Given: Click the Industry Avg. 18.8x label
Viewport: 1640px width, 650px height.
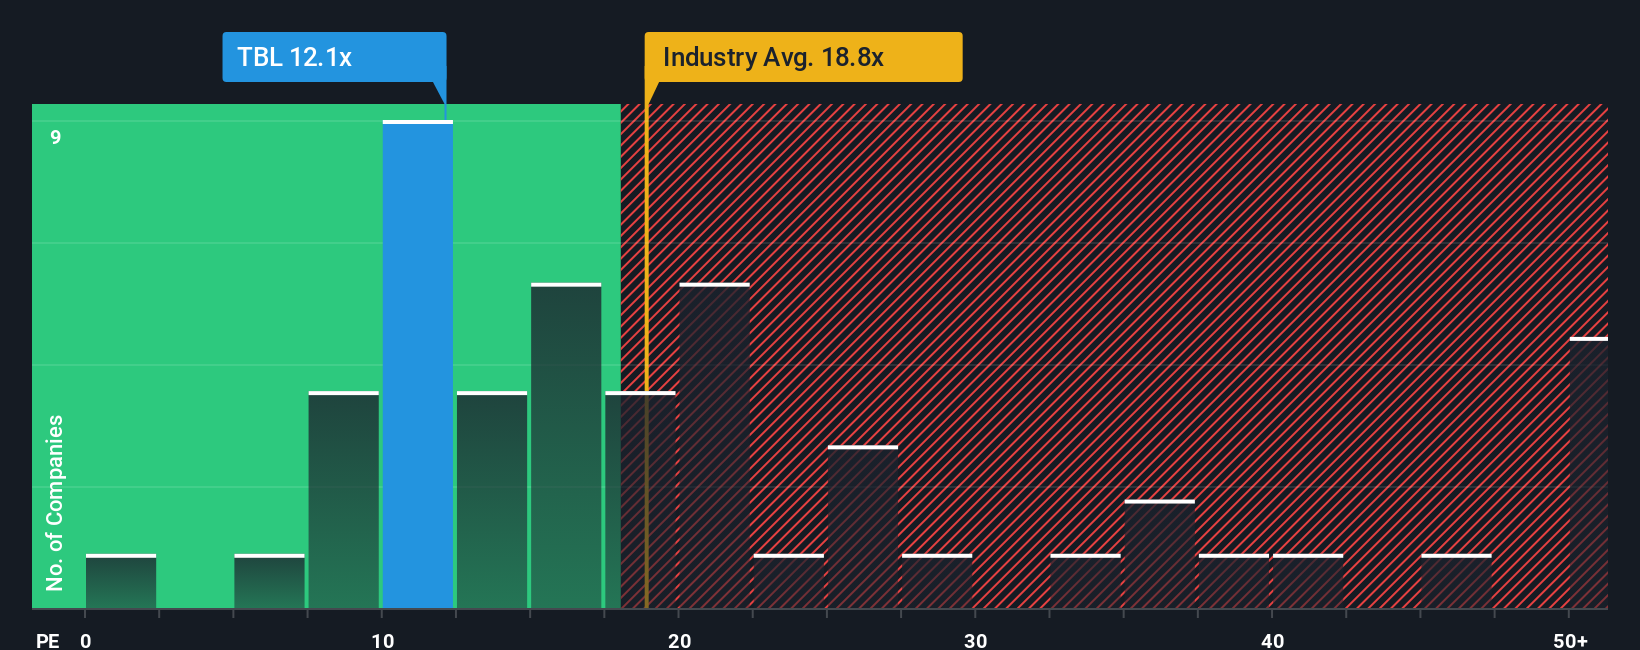Looking at the screenshot, I should tap(803, 57).
